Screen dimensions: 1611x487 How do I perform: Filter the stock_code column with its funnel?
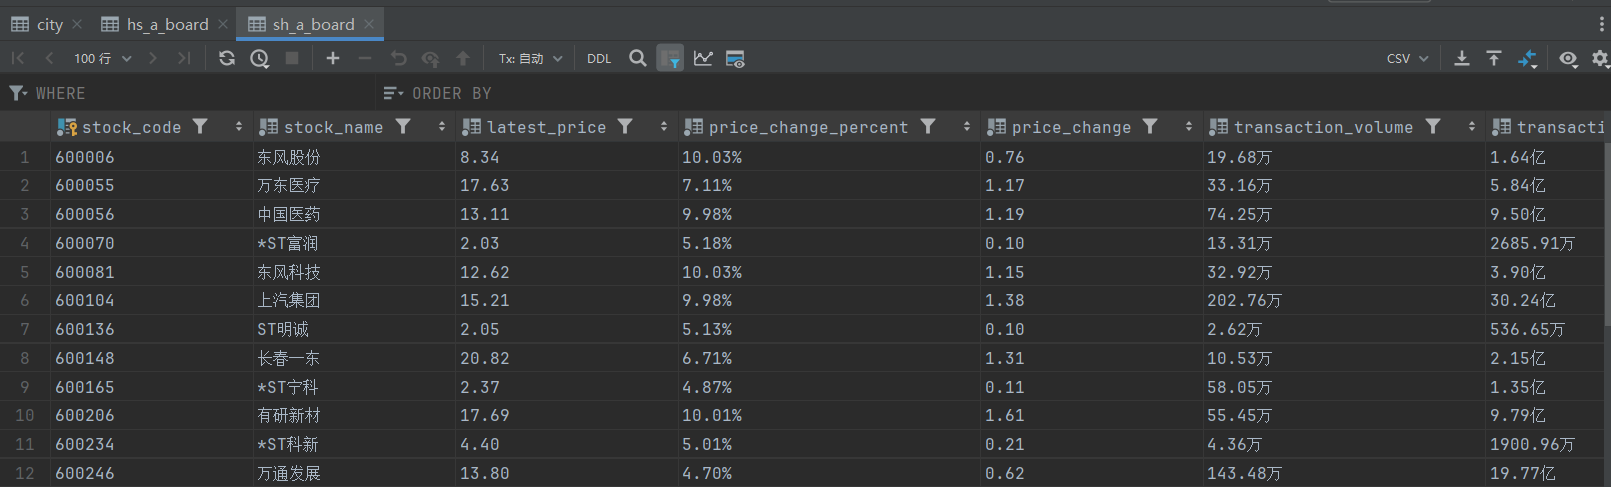click(x=200, y=126)
